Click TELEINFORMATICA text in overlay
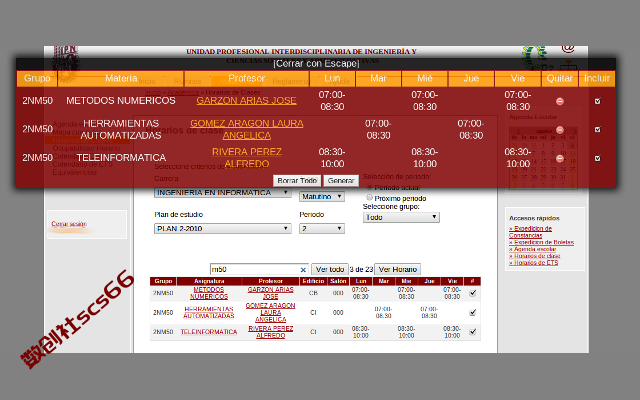 [121, 158]
